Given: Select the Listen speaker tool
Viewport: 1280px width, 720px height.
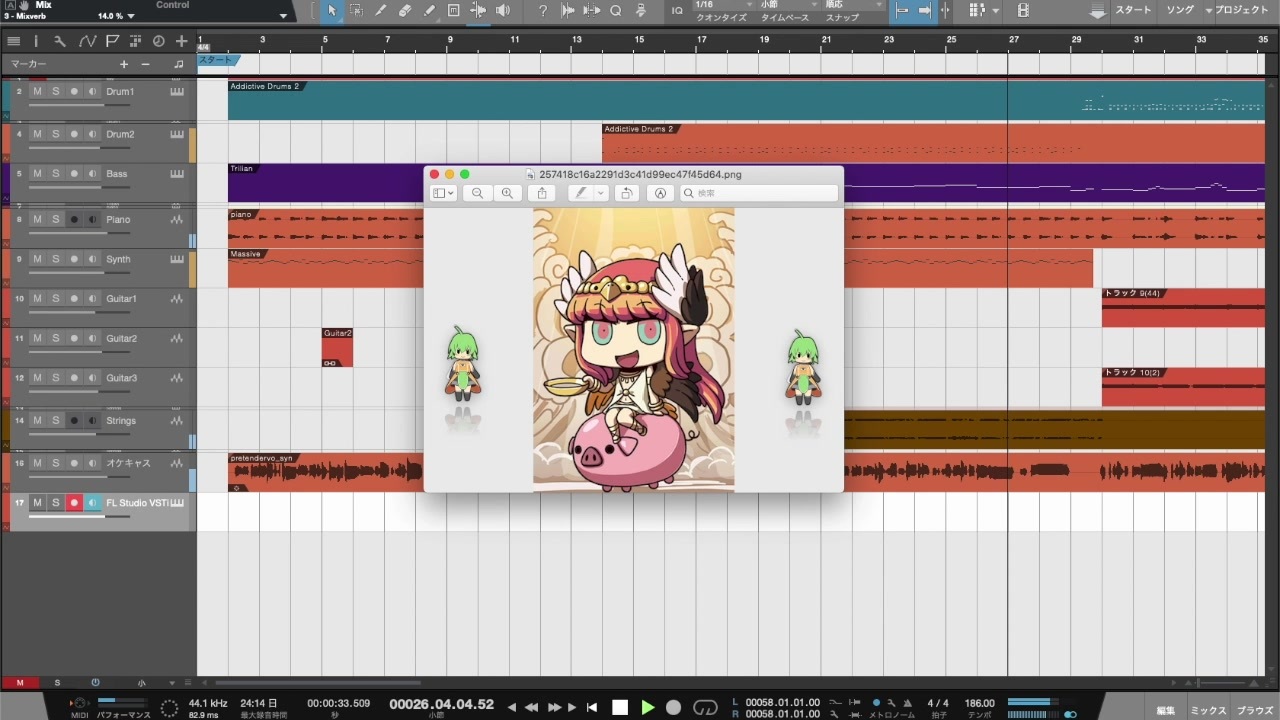Looking at the screenshot, I should (x=502, y=11).
